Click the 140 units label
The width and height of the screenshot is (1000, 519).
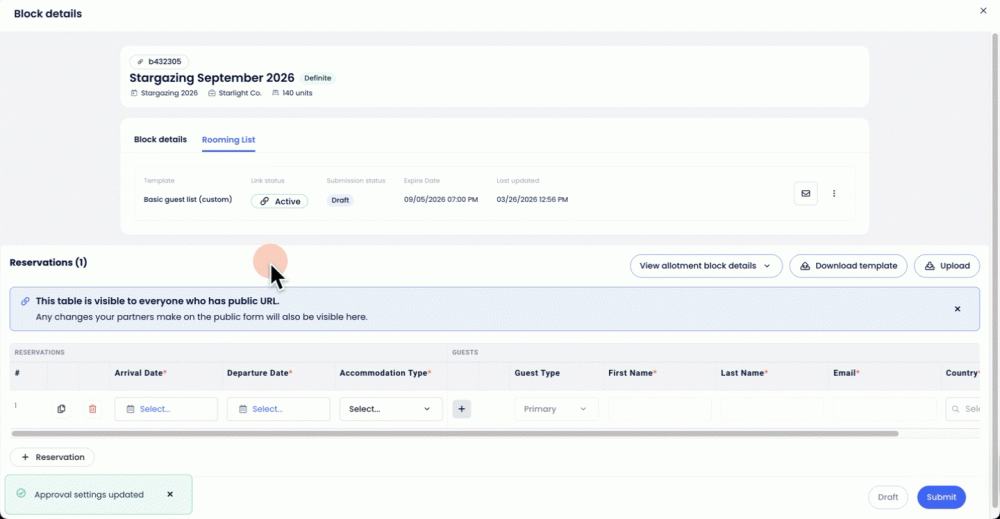(292, 93)
